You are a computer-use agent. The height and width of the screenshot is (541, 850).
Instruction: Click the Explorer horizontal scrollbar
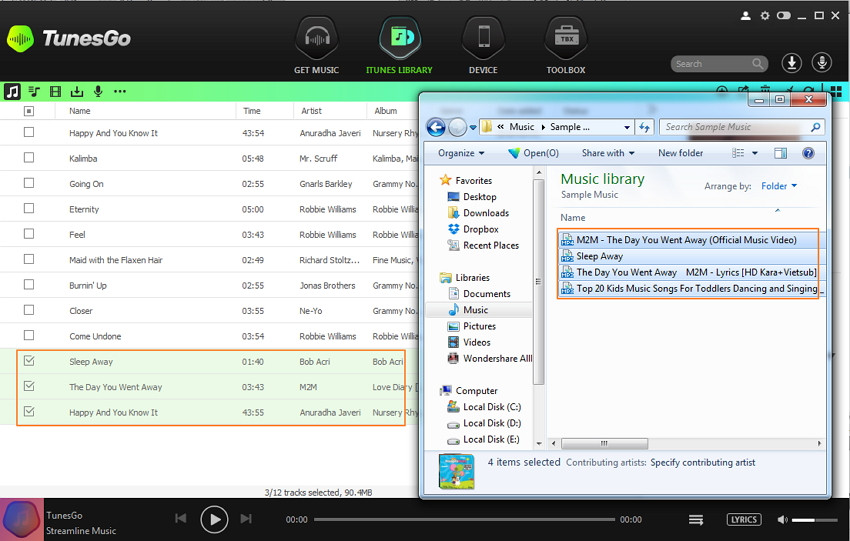pos(604,443)
